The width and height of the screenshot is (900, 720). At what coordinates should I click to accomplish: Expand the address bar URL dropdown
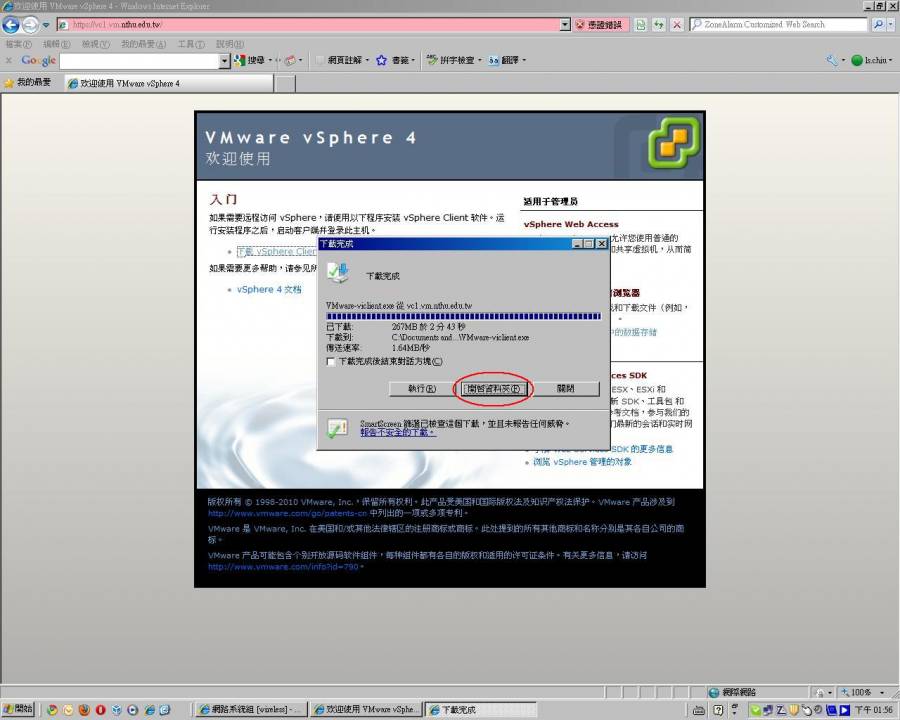[565, 25]
